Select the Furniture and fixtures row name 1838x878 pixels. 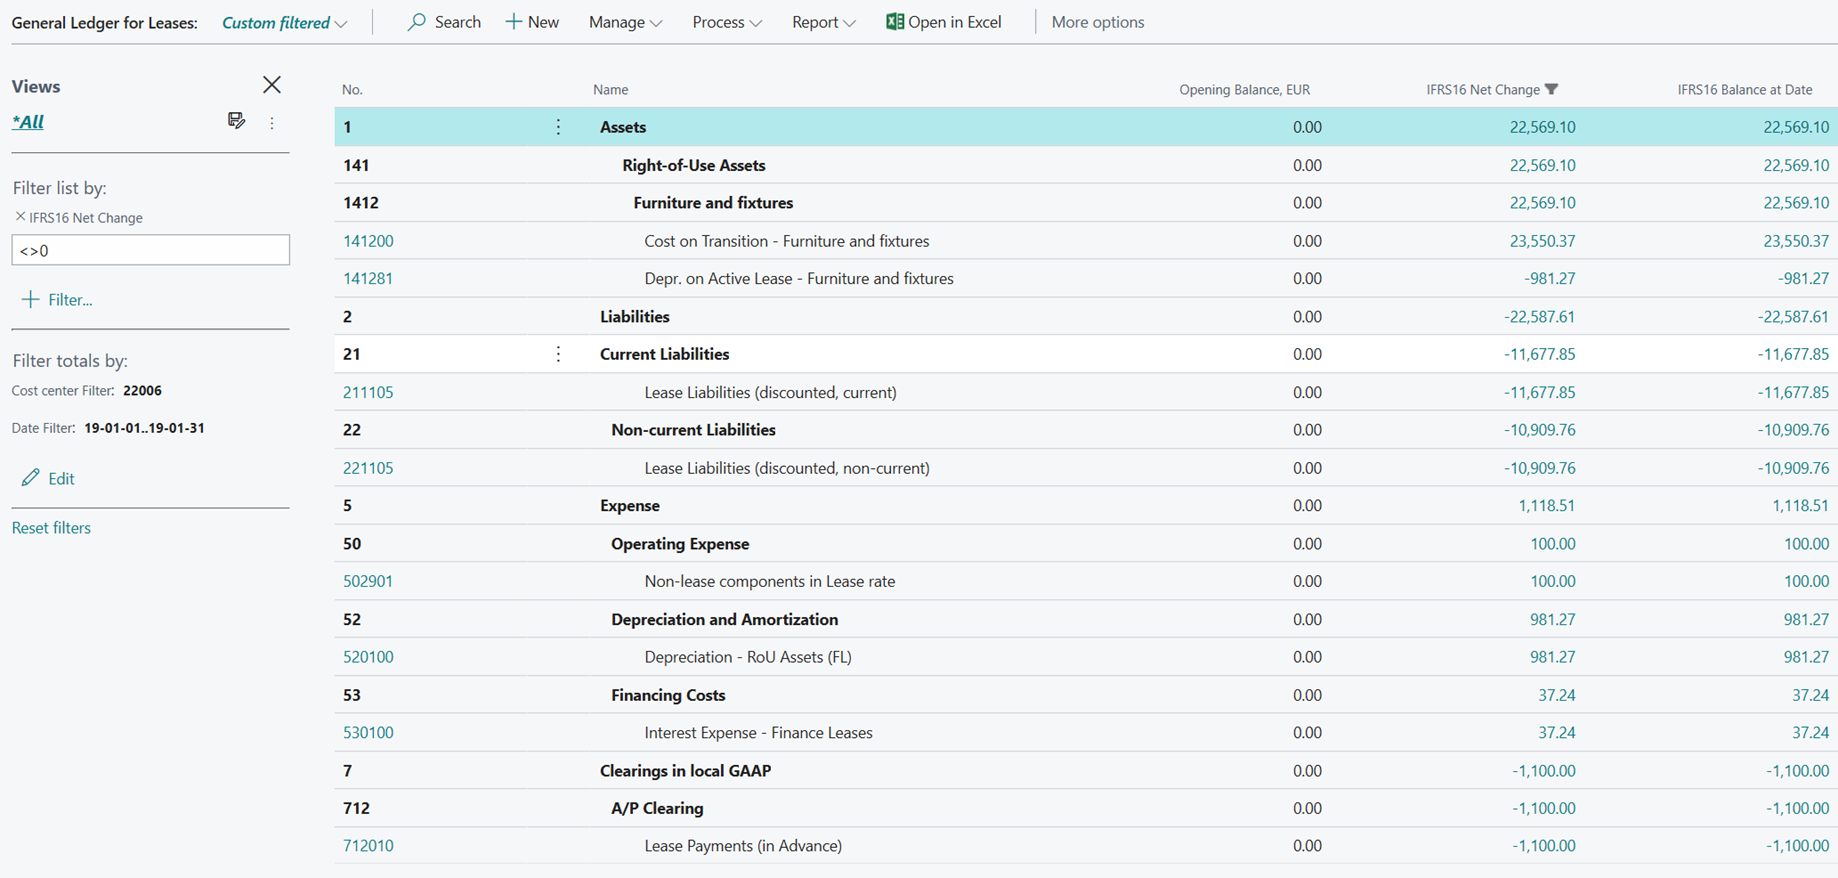click(x=713, y=203)
